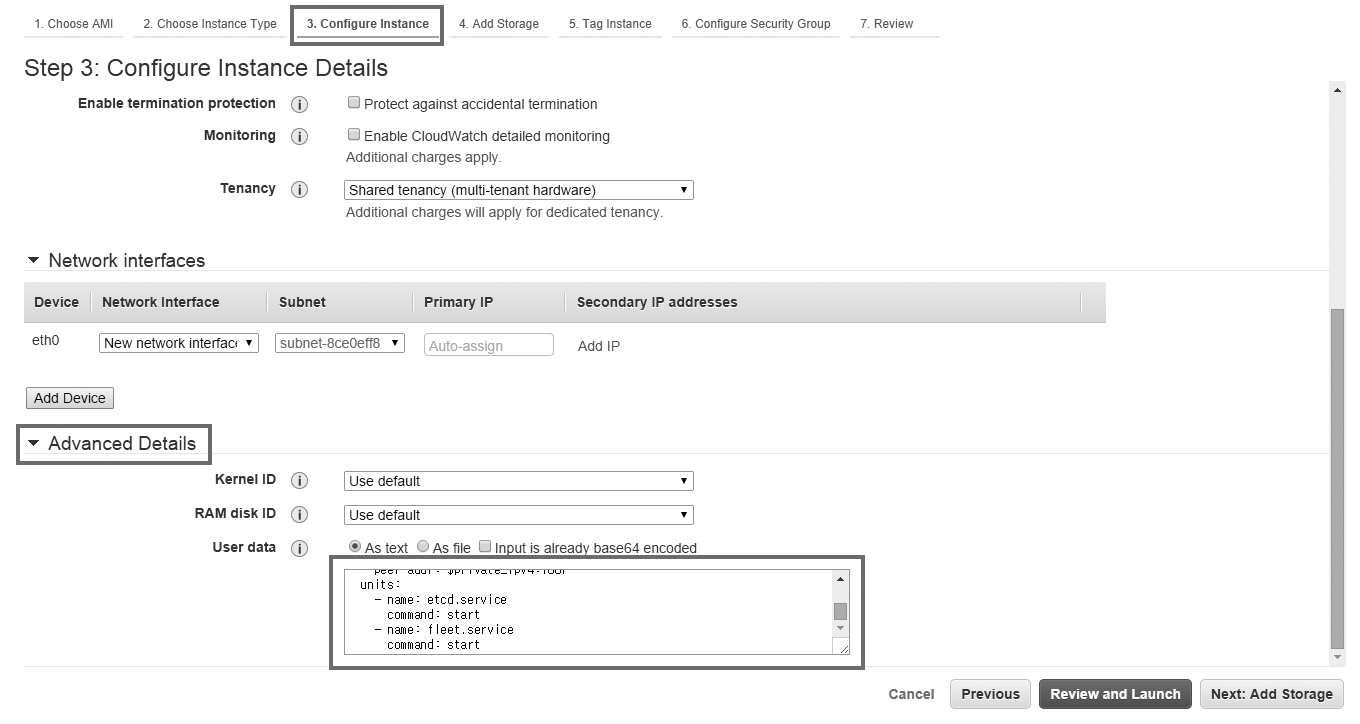Click the Tenancy info icon
1360x724 pixels.
click(299, 189)
